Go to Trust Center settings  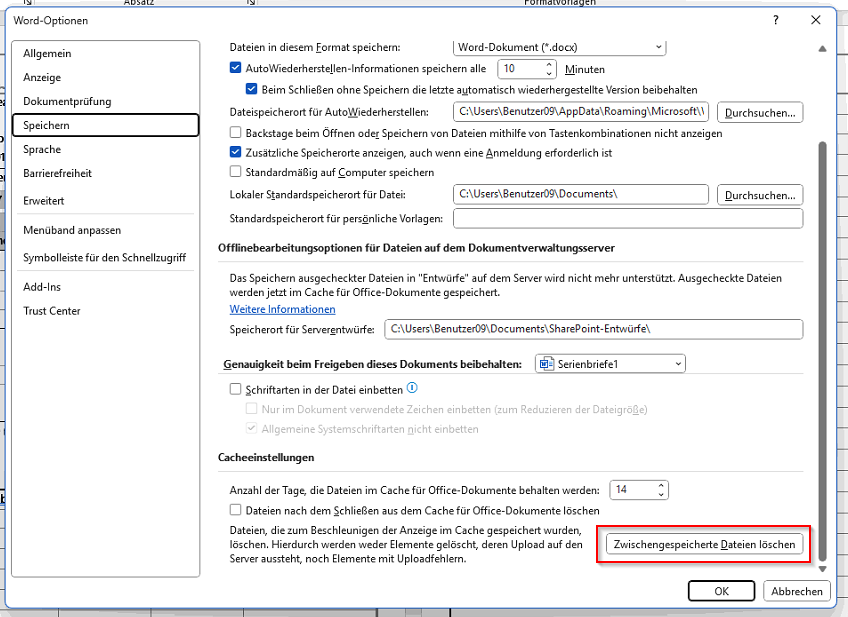click(x=52, y=311)
